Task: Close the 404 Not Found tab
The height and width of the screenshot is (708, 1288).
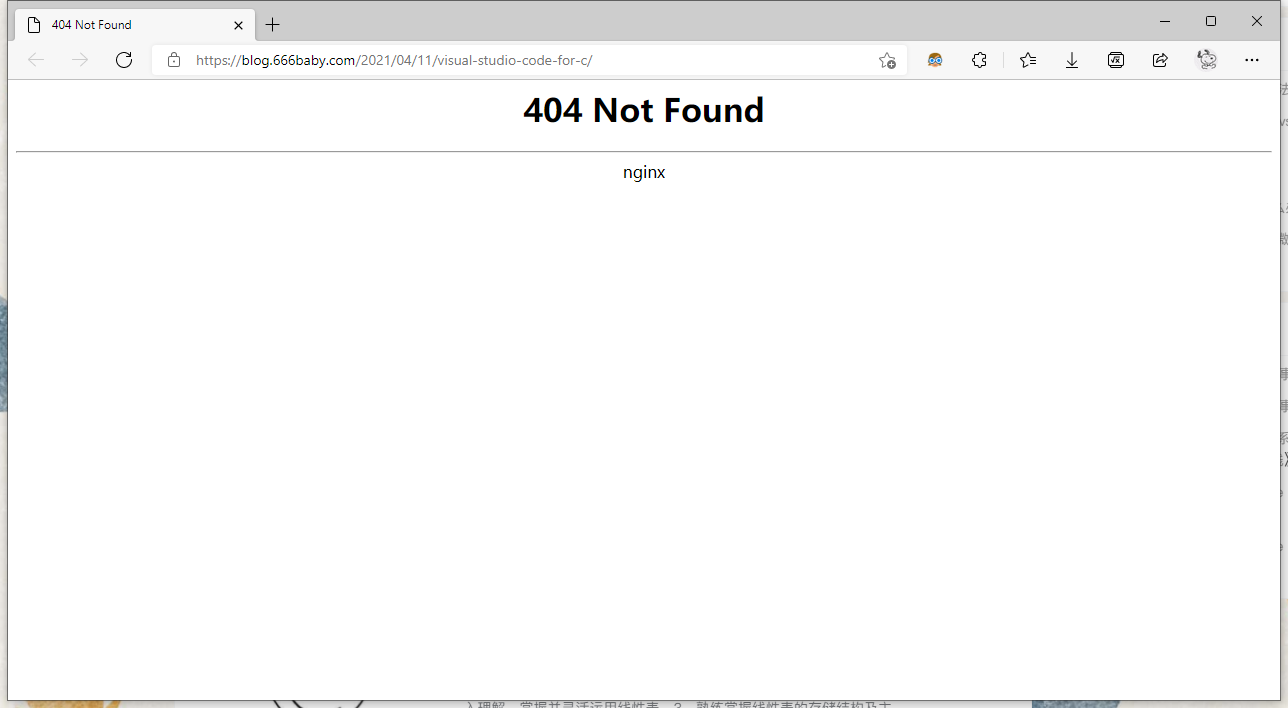Action: click(238, 25)
